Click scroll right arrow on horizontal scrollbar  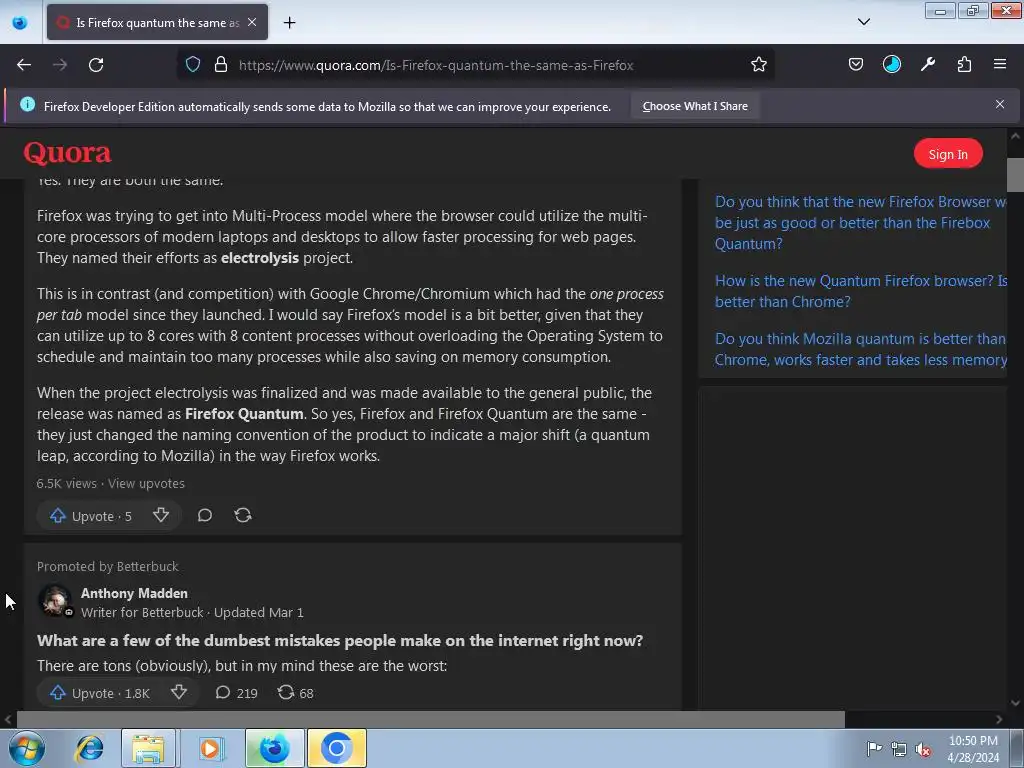coord(999,720)
